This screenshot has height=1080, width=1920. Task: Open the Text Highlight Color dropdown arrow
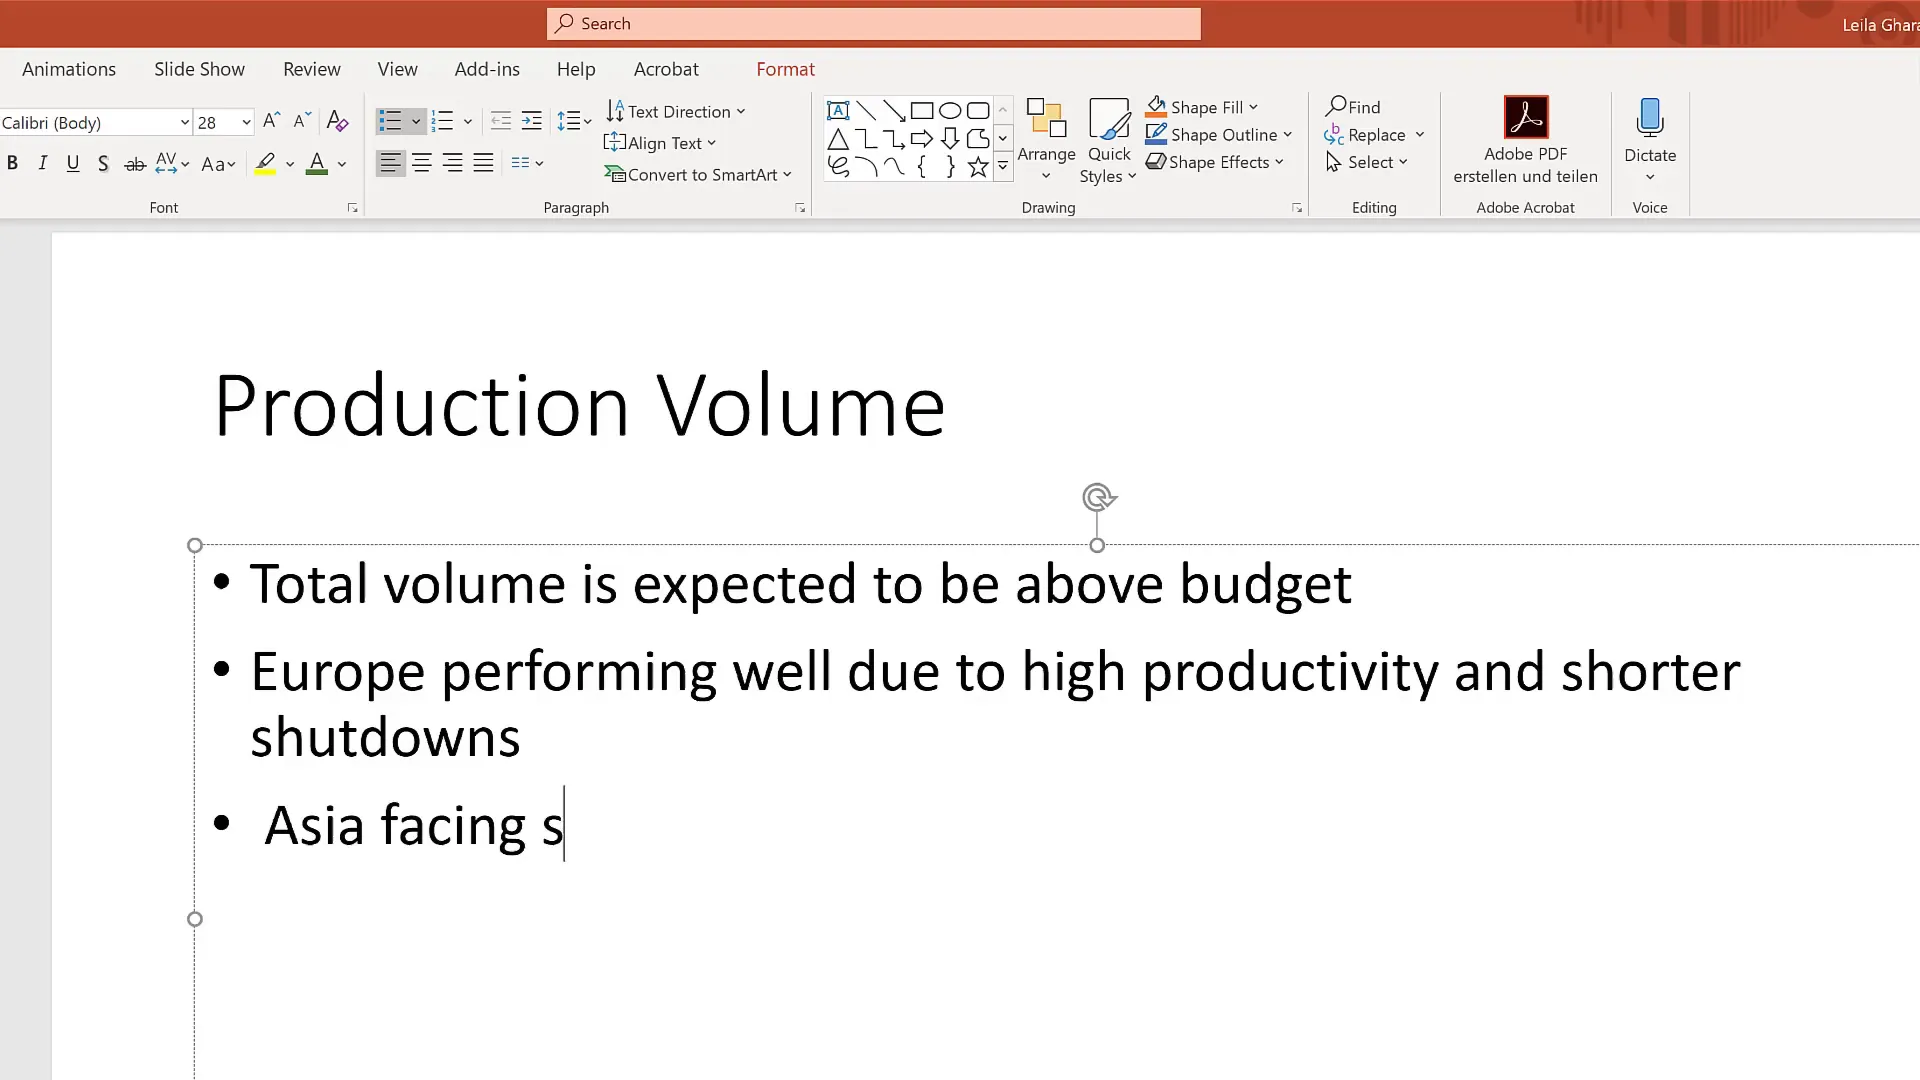[x=289, y=163]
